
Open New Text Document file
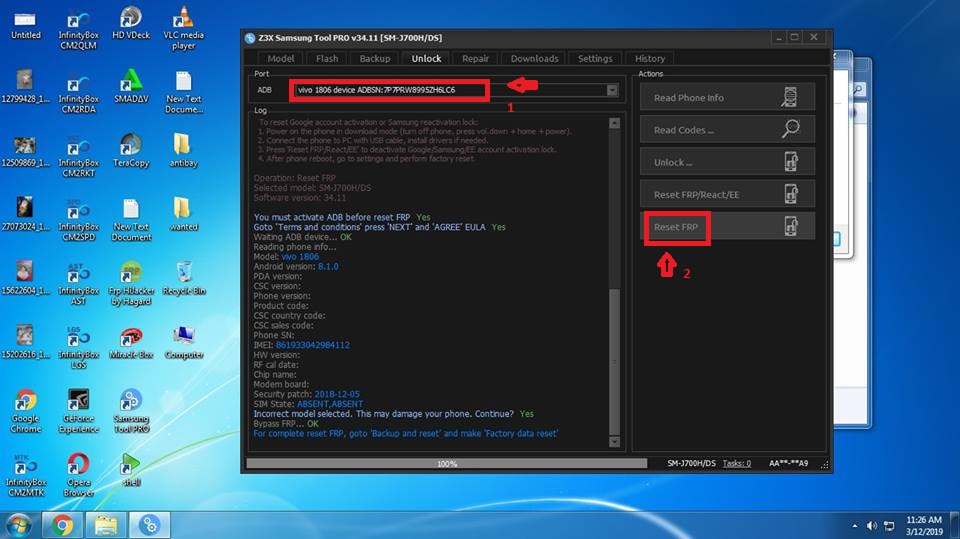click(x=131, y=221)
